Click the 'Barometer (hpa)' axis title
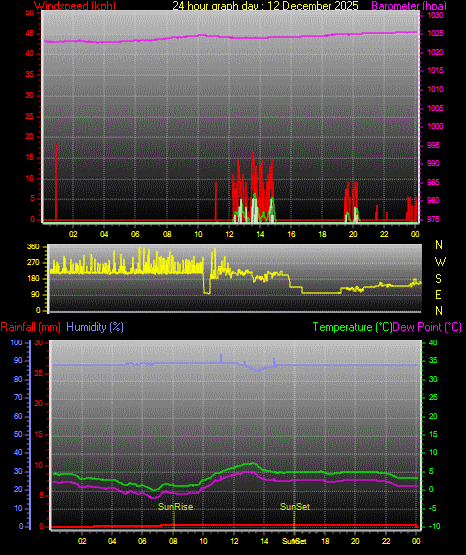The image size is (466, 555). 409,6
